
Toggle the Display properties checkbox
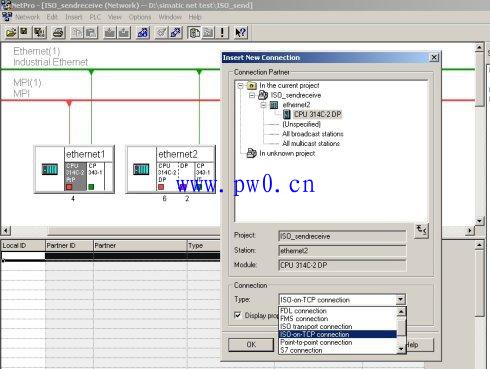click(x=238, y=315)
